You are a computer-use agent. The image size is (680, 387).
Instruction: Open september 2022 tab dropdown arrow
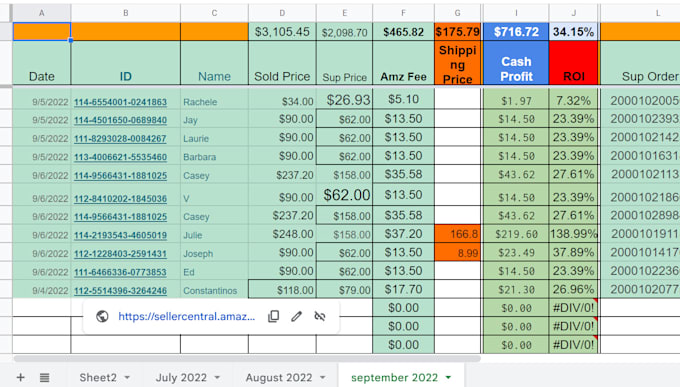click(448, 377)
